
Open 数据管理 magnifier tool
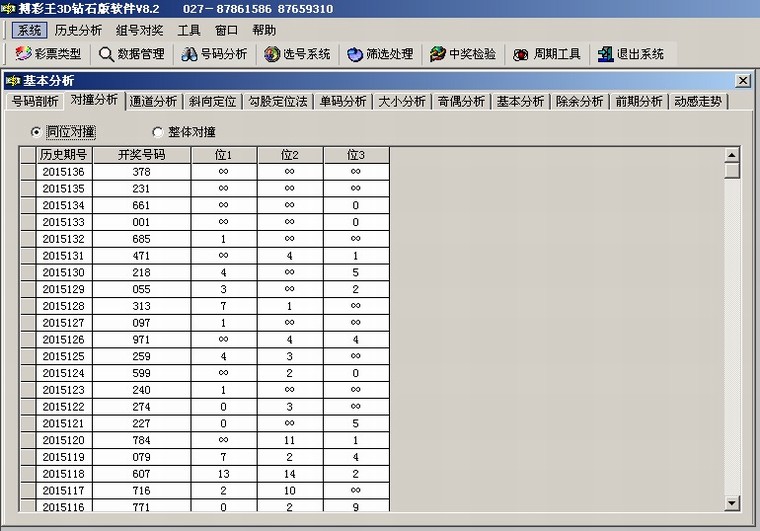tap(106, 54)
